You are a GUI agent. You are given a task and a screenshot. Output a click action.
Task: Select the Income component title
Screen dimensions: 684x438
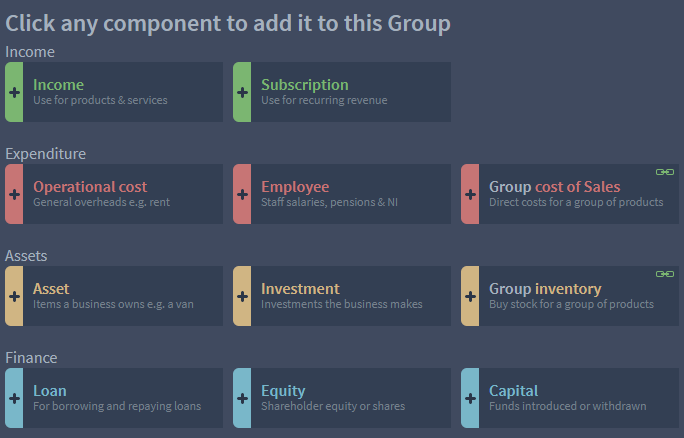coord(58,85)
